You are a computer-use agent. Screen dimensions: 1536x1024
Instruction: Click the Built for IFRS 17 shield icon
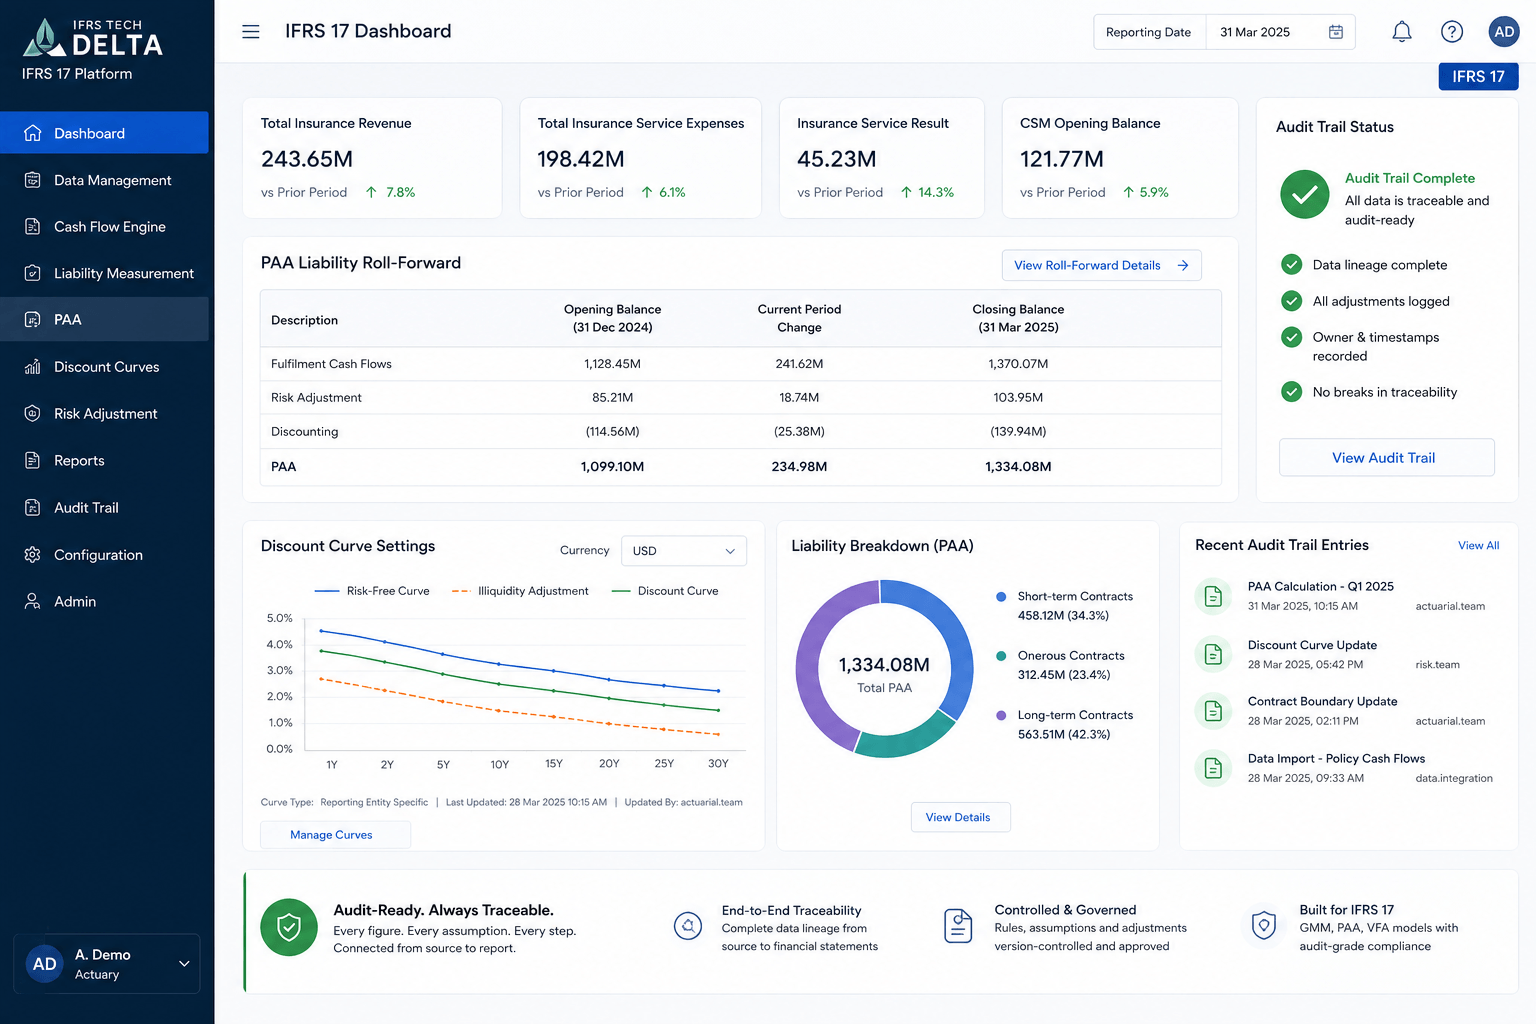point(1264,926)
